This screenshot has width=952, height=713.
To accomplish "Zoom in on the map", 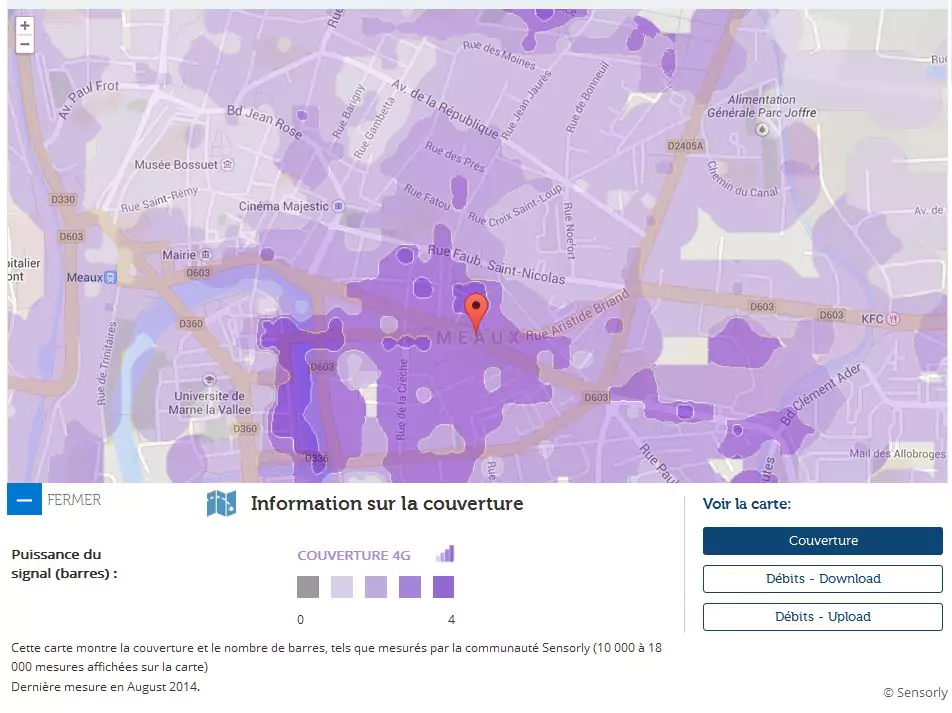I will tap(25, 26).
